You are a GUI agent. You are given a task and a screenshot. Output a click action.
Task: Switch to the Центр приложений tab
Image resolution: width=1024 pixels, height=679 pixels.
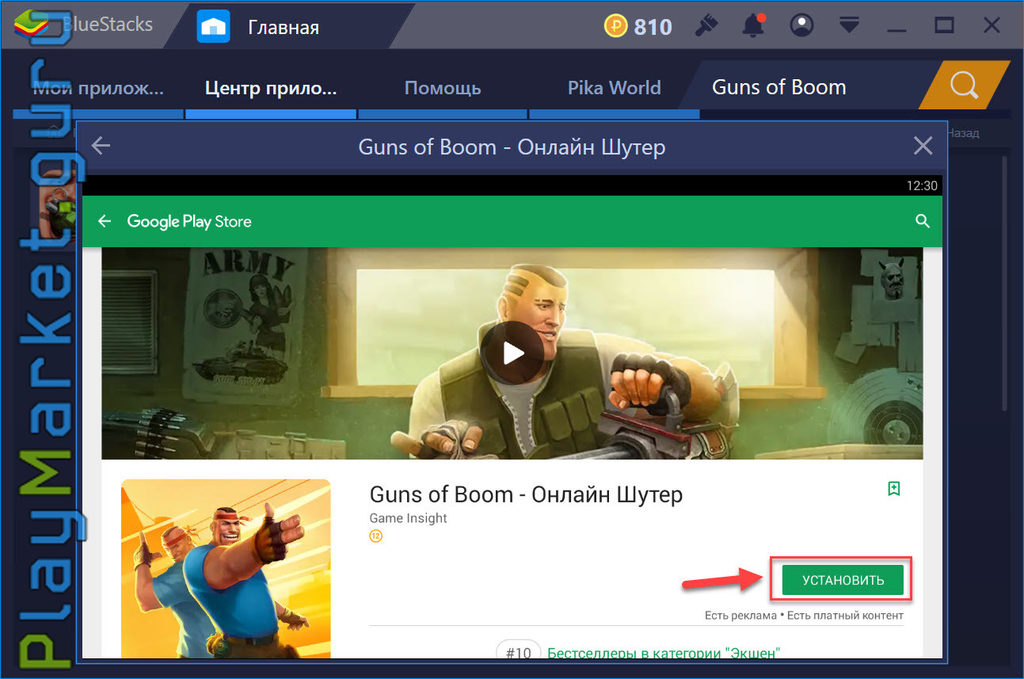(271, 87)
